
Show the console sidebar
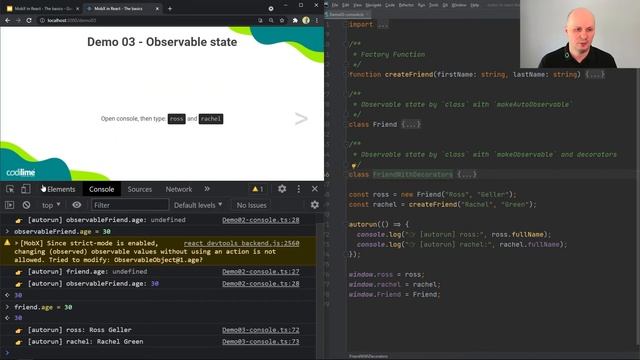[x=9, y=205]
